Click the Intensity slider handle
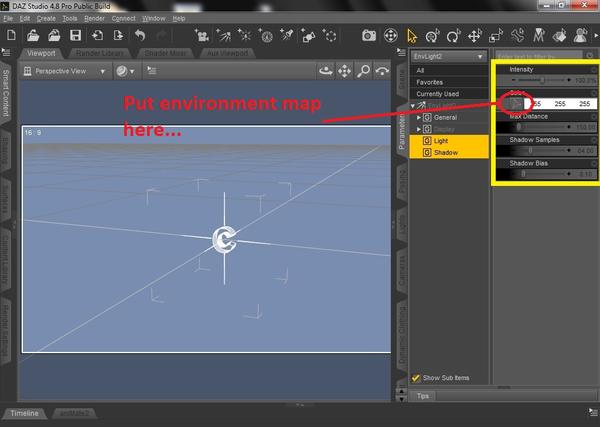Image resolution: width=600 pixels, height=427 pixels. [x=542, y=80]
